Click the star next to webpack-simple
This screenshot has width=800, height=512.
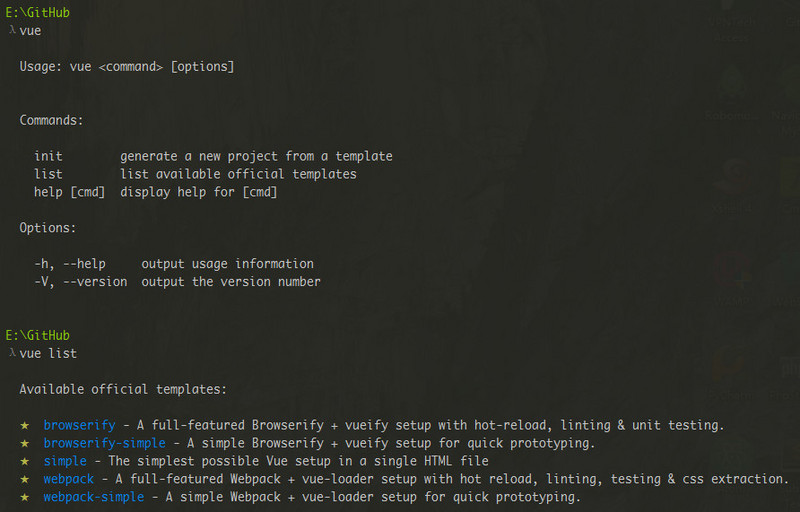pyautogui.click(x=26, y=497)
